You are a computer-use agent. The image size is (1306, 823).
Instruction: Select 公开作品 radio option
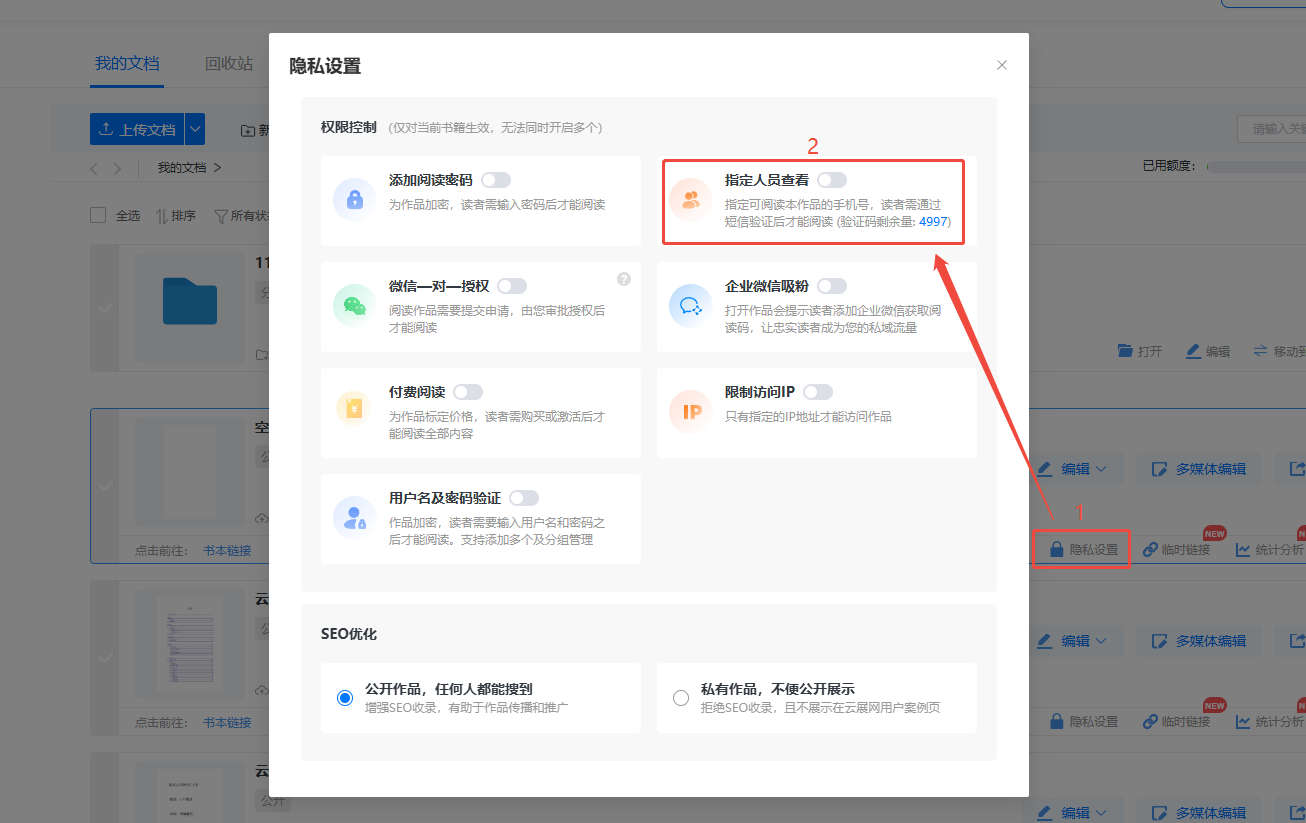(x=345, y=698)
